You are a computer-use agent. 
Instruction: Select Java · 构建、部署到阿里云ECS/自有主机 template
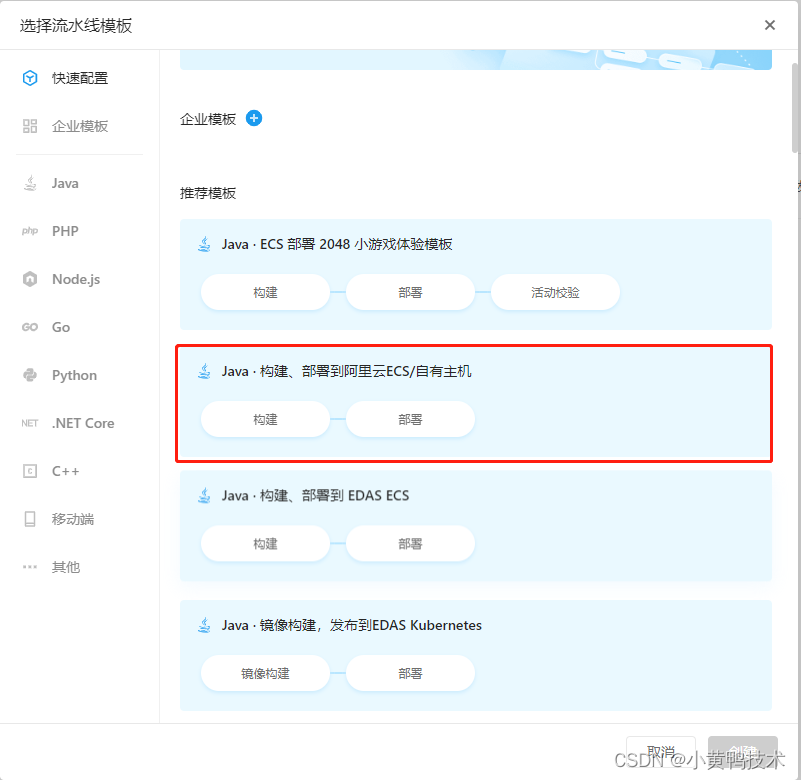476,403
